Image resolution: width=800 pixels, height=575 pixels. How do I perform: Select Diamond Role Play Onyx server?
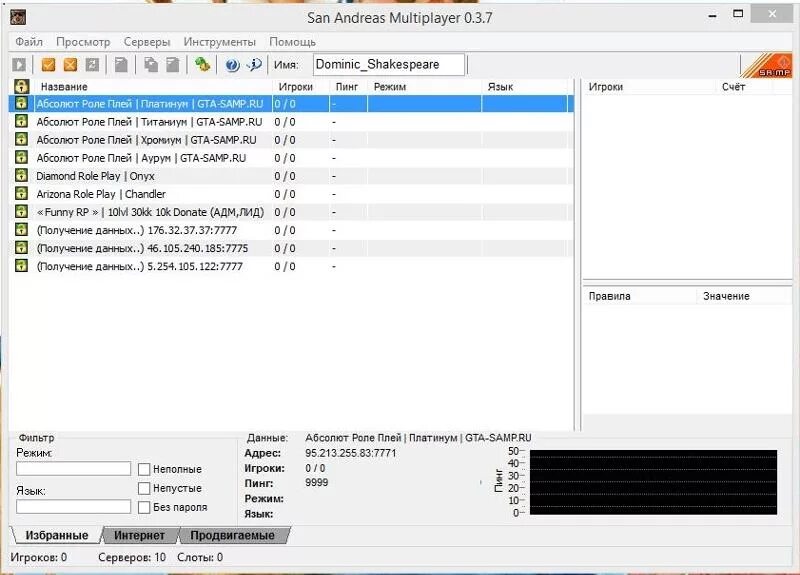pyautogui.click(x=291, y=176)
